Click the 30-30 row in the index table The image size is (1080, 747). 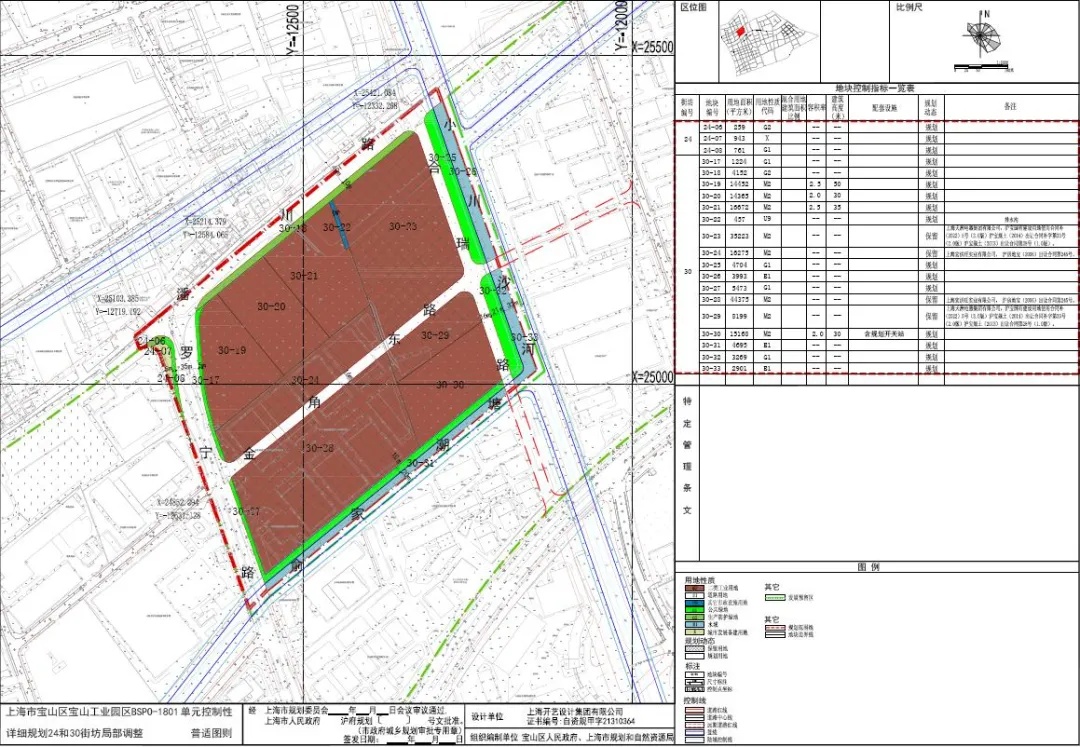pos(876,334)
